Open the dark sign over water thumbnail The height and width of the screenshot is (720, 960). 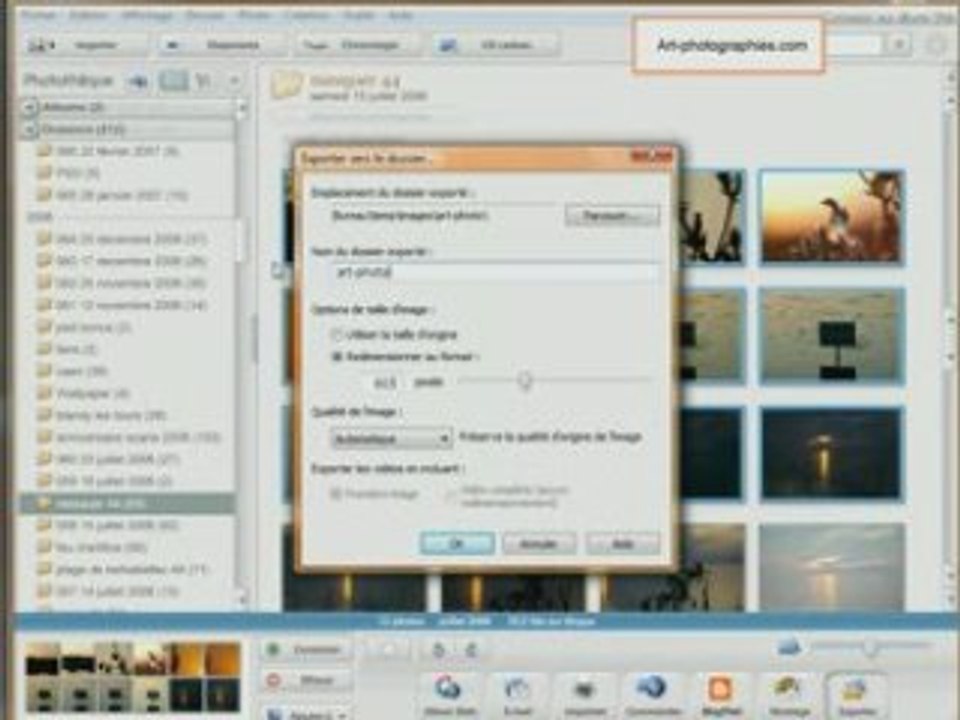831,336
